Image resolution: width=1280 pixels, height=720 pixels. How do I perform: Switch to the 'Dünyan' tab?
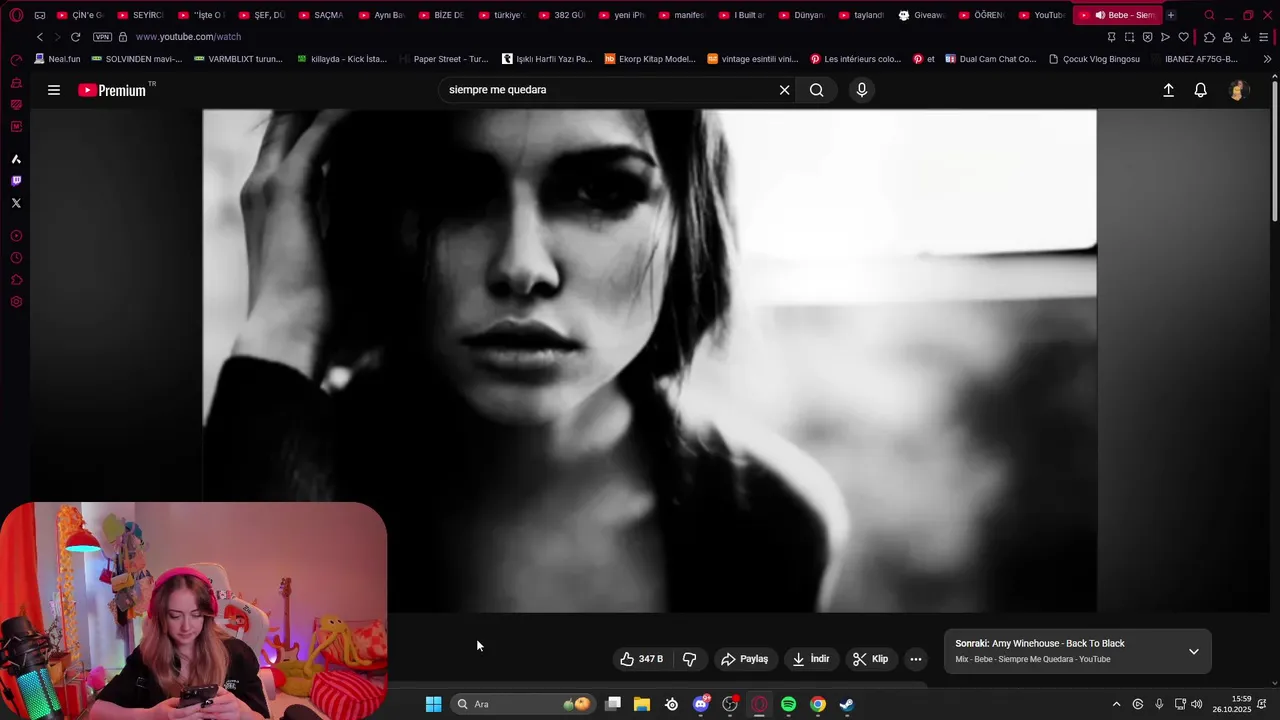pyautogui.click(x=800, y=15)
